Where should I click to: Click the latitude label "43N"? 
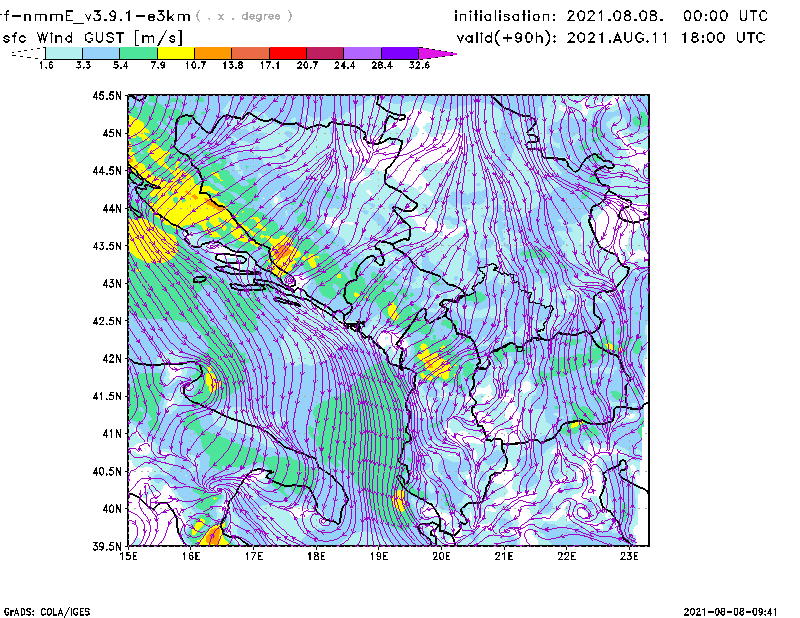112,283
